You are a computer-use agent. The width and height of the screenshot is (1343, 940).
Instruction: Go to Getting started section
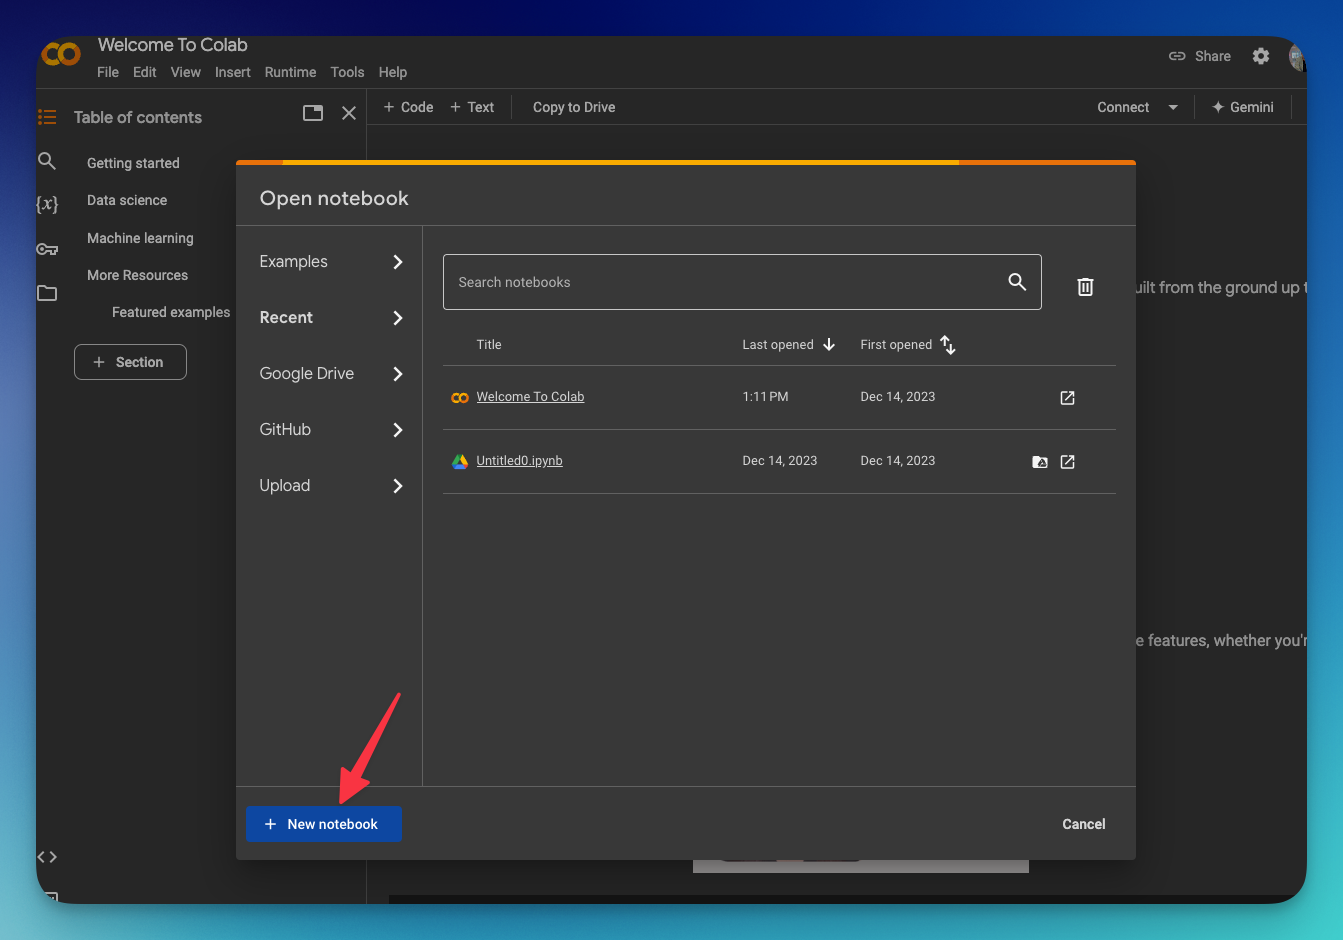133,163
